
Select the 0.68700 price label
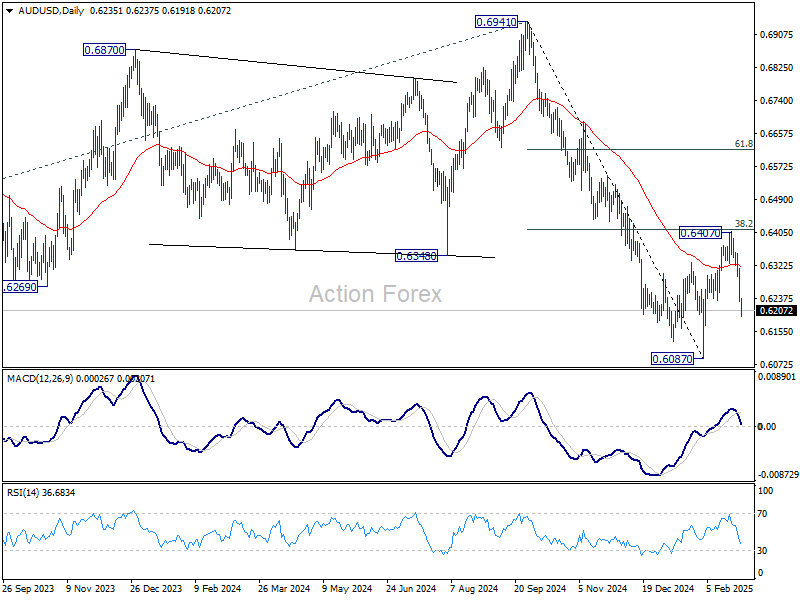tap(105, 50)
